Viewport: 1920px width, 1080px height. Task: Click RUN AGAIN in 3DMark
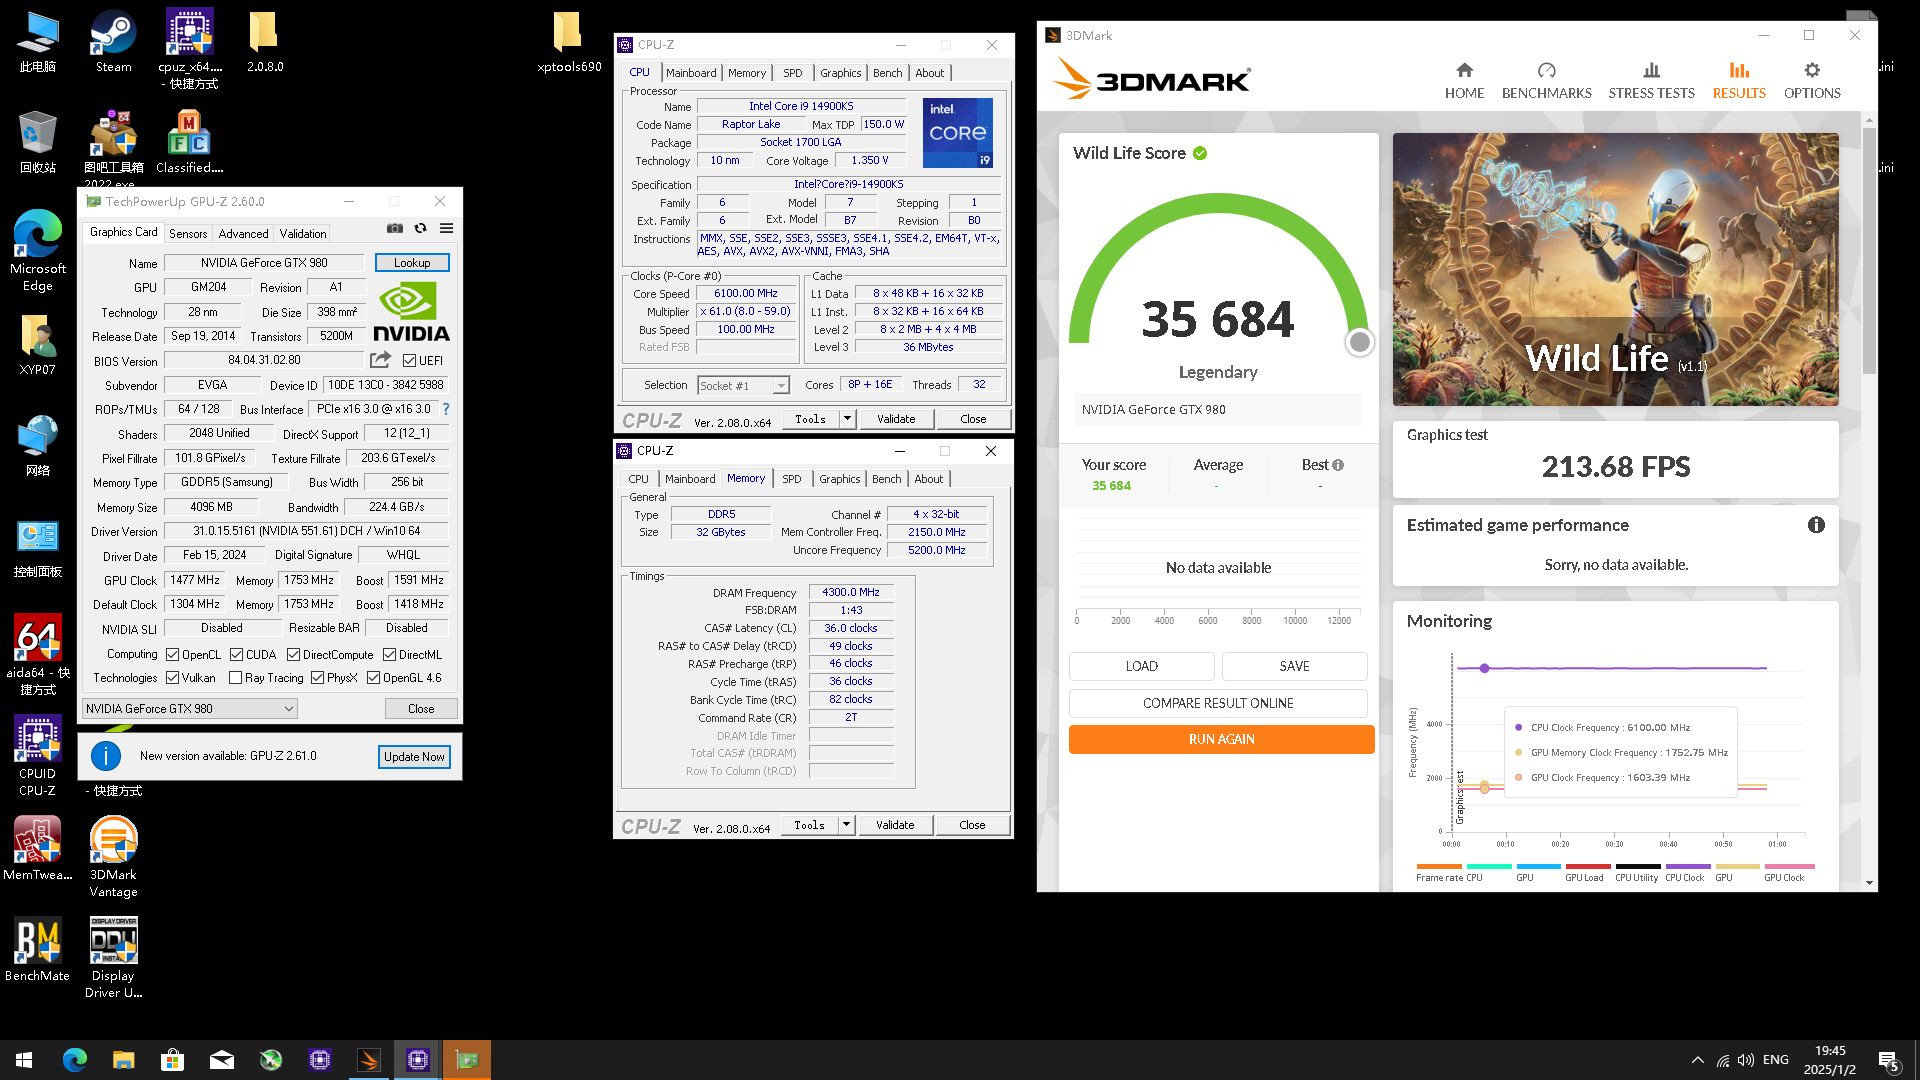tap(1221, 739)
